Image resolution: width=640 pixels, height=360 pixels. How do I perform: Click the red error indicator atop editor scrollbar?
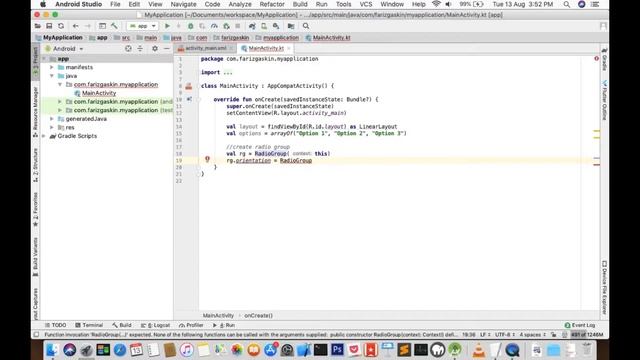point(596,59)
